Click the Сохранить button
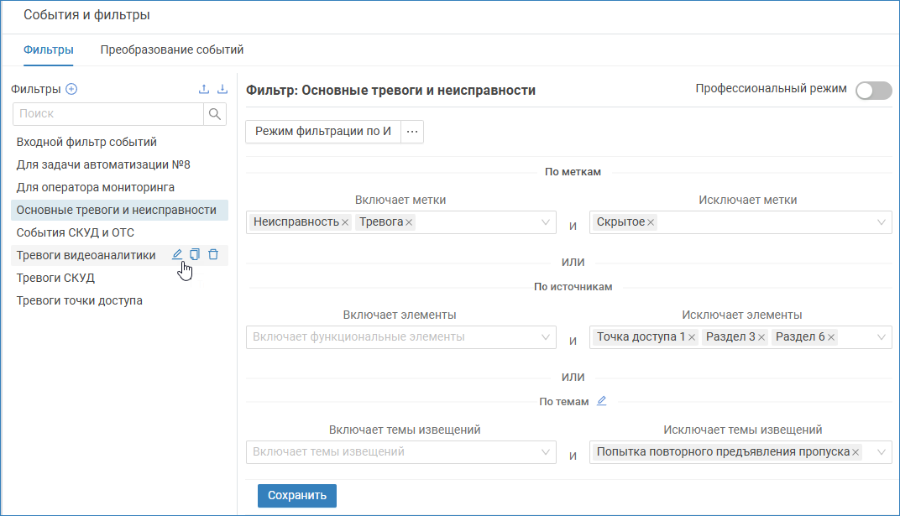Image resolution: width=900 pixels, height=516 pixels. click(x=297, y=495)
